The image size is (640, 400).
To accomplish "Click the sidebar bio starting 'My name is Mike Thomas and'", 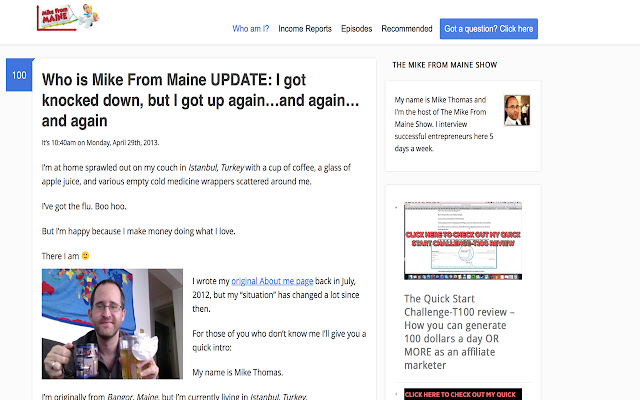I will tap(444, 124).
